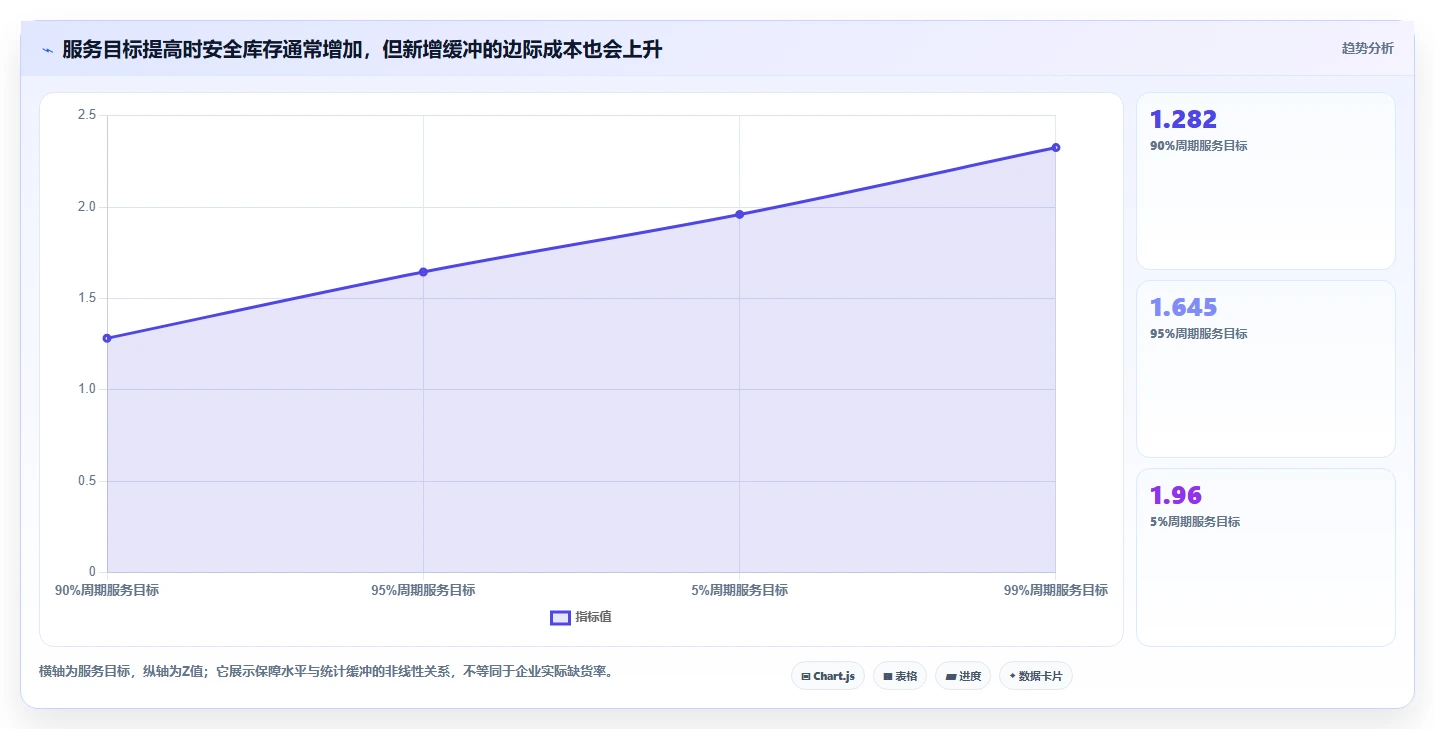Select the 数据卡片 tag chip
The height and width of the screenshot is (729, 1435).
[x=1035, y=676]
